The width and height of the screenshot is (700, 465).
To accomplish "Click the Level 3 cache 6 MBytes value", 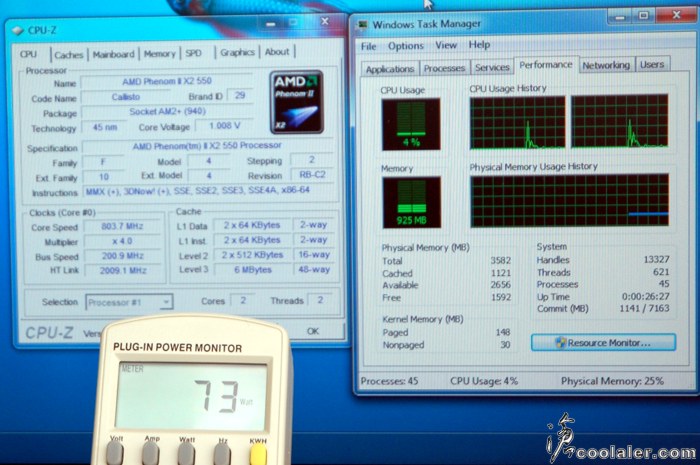I will [x=253, y=270].
